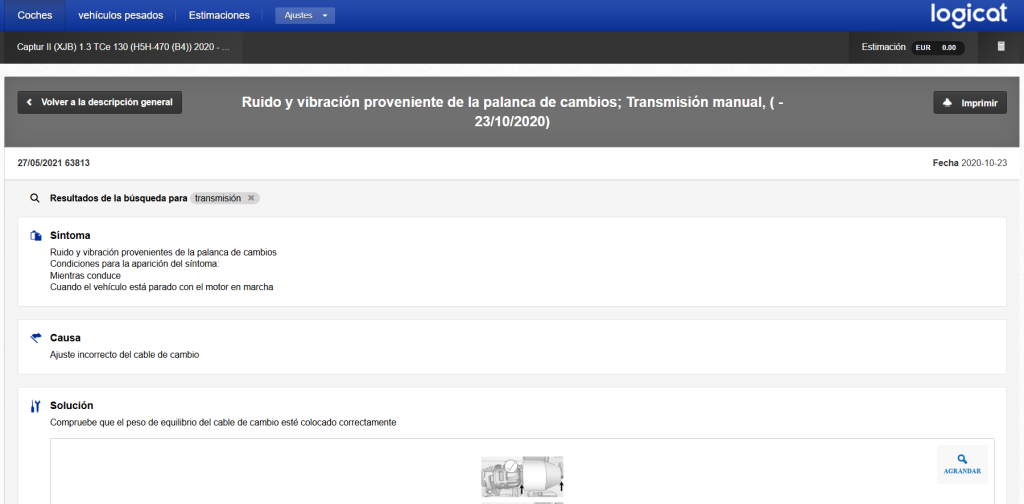Screen dimensions: 1024x504
Task: Open the Ajustes dropdown
Action: (x=305, y=16)
